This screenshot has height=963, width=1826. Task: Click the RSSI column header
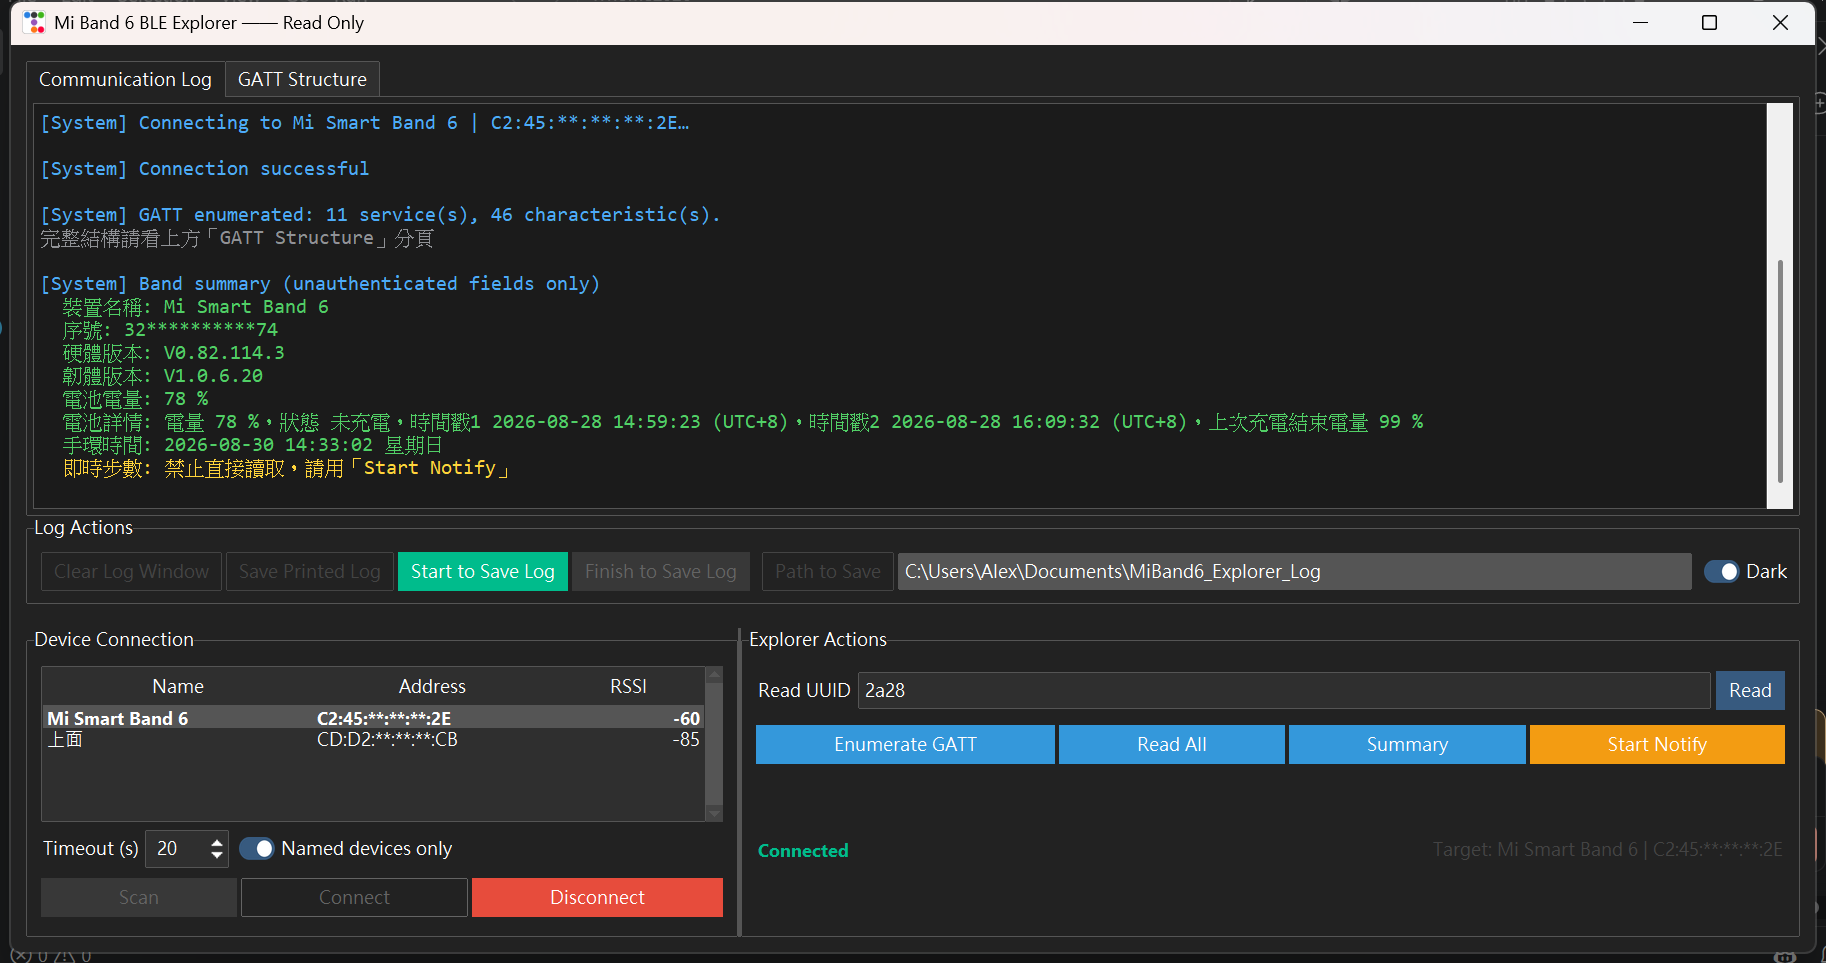(x=628, y=686)
